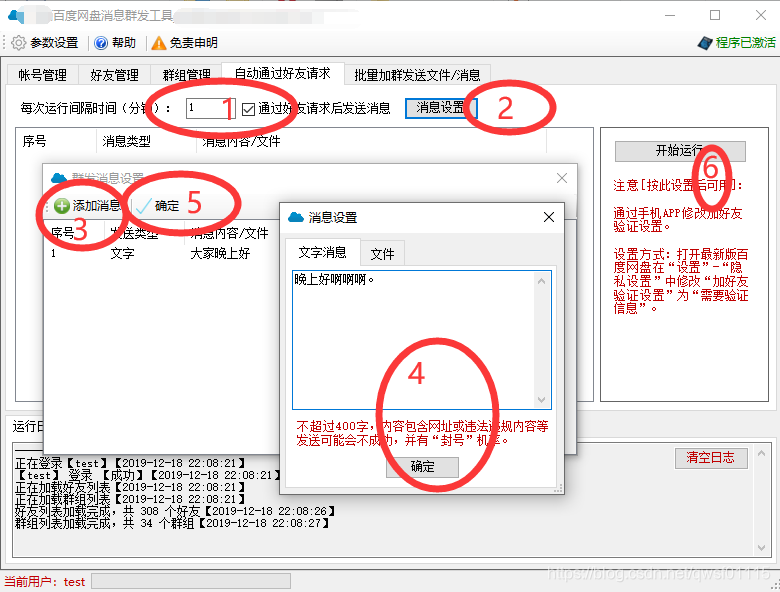Click the 清空日志 button

710,458
